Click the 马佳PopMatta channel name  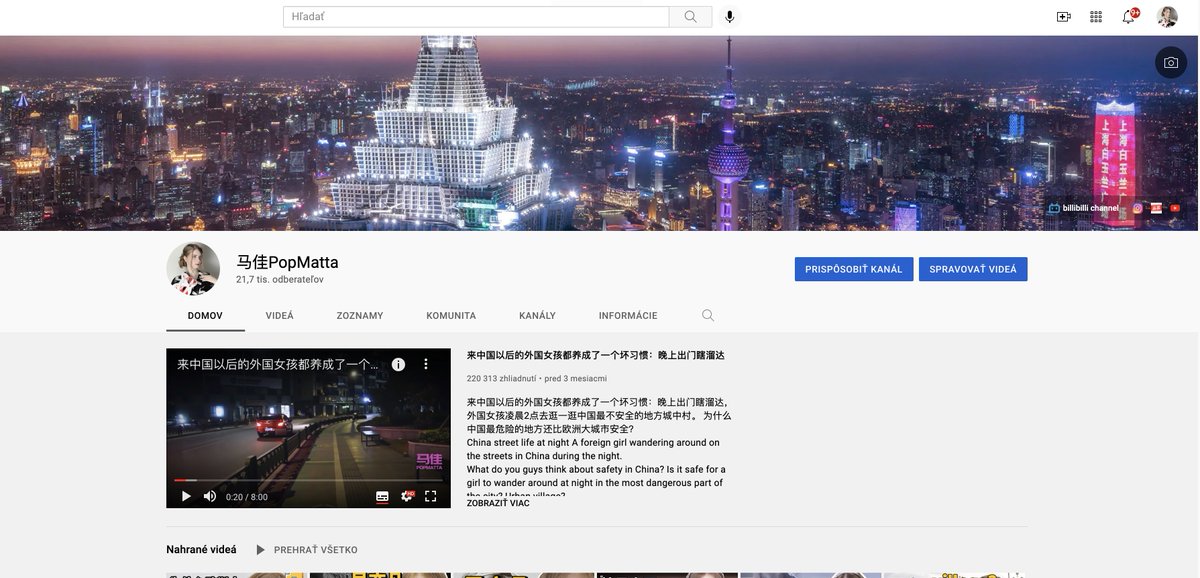coord(287,262)
